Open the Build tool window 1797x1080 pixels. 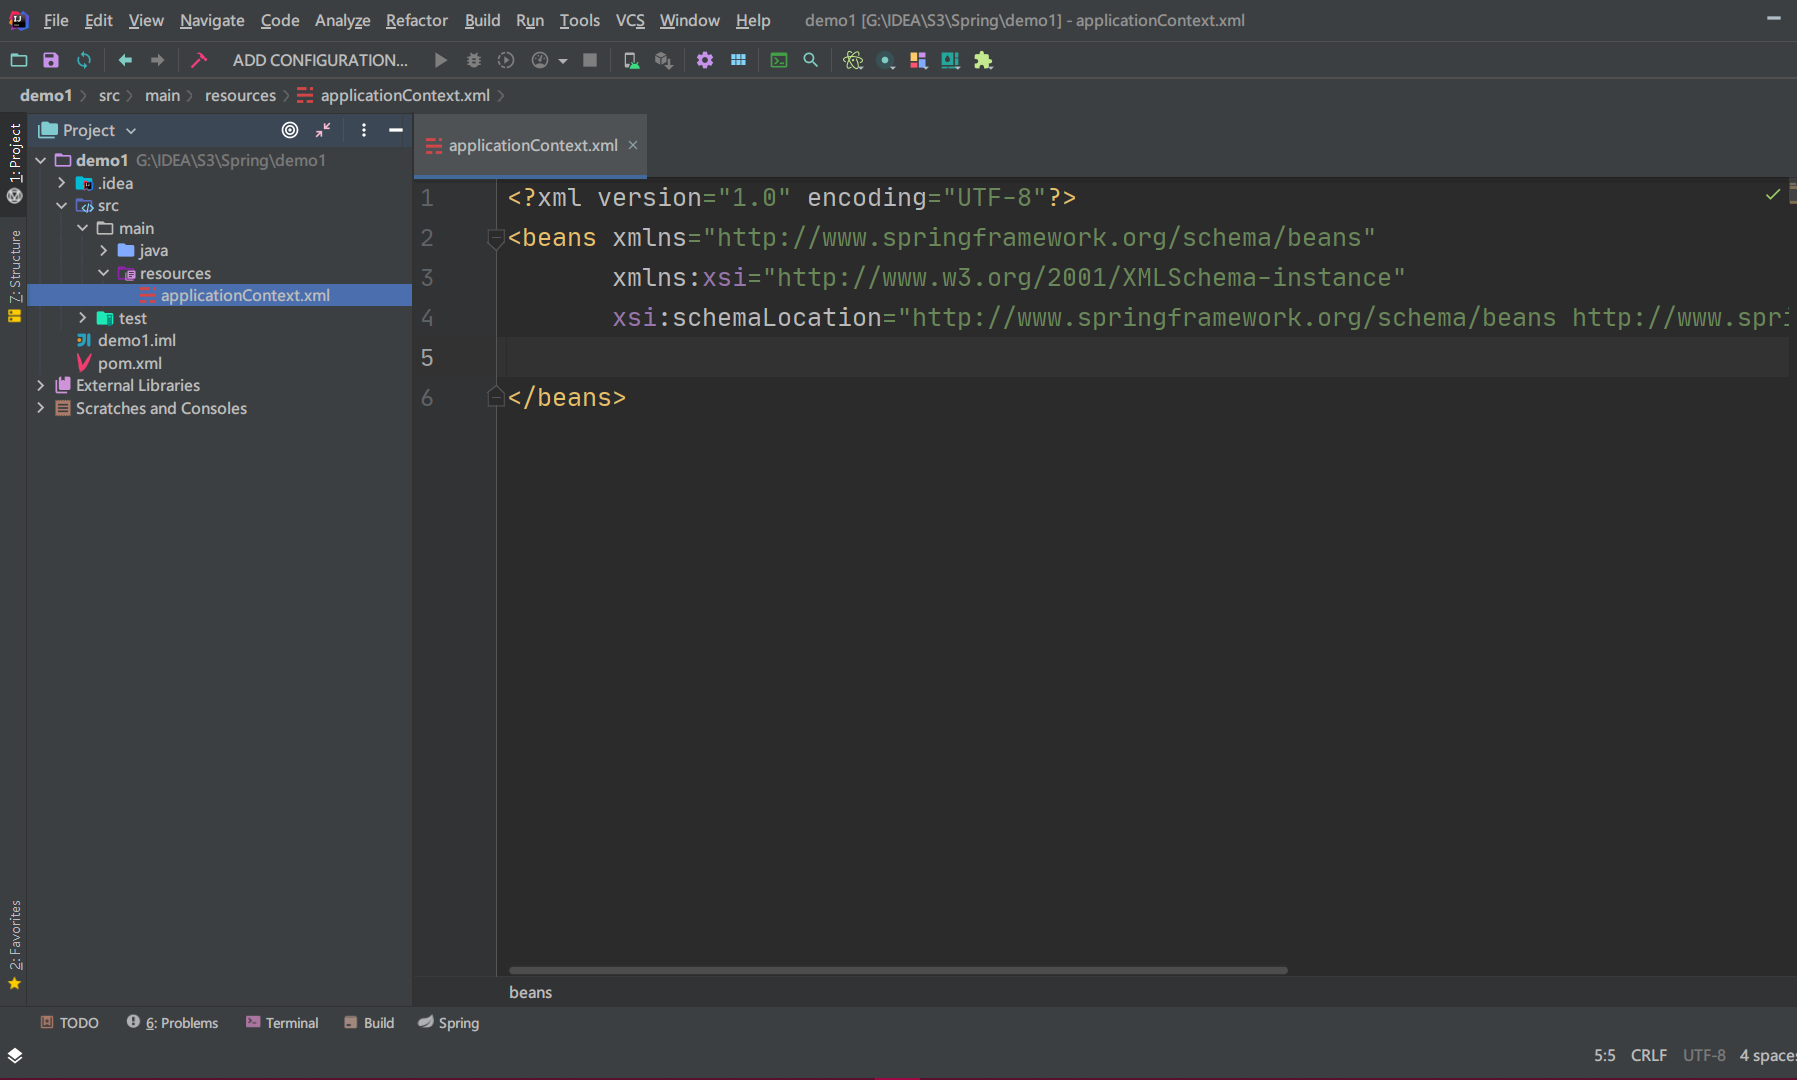coord(369,1023)
